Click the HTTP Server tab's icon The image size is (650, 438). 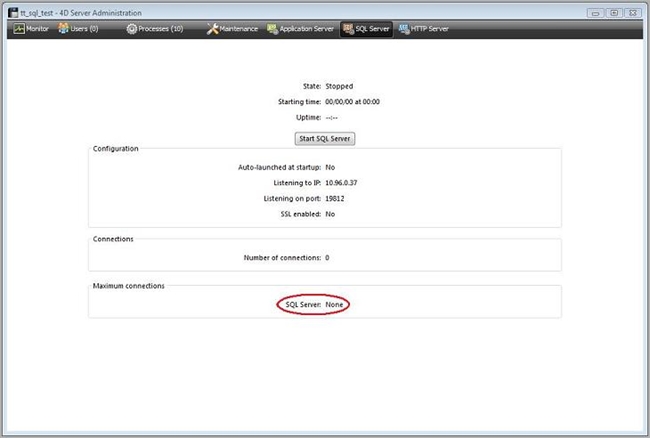click(x=403, y=29)
